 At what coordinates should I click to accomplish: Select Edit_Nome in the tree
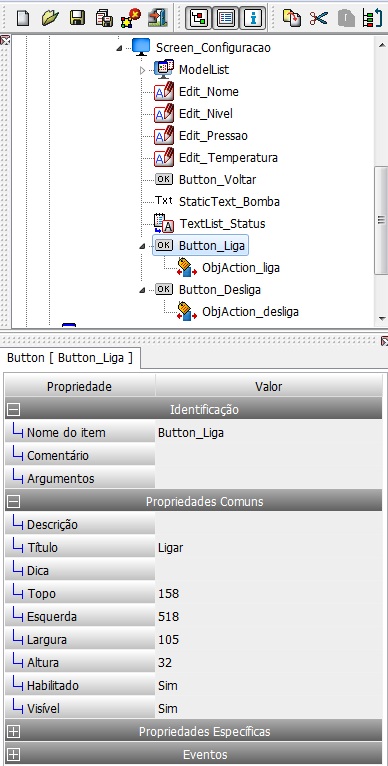[x=209, y=91]
